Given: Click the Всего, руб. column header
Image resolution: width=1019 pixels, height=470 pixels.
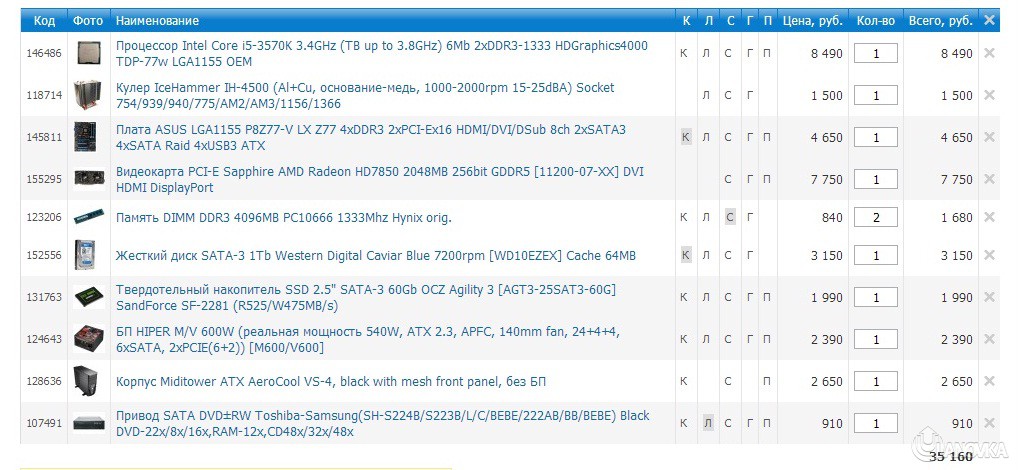Looking at the screenshot, I should (940, 21).
